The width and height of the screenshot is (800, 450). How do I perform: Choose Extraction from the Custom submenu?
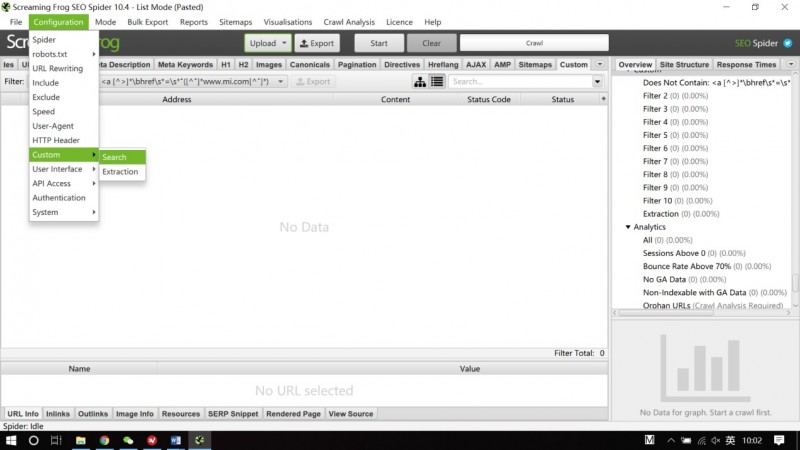click(x=120, y=172)
